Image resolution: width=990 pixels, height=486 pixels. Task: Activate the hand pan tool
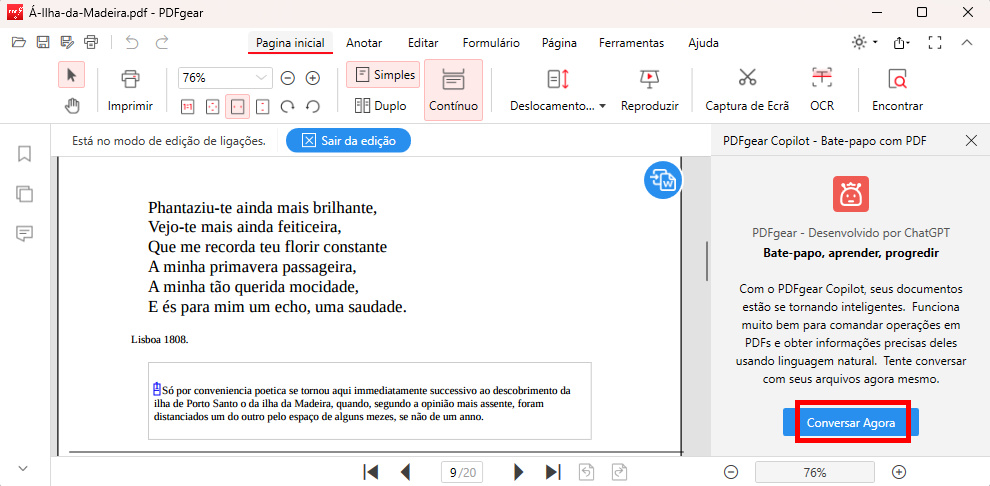point(72,106)
